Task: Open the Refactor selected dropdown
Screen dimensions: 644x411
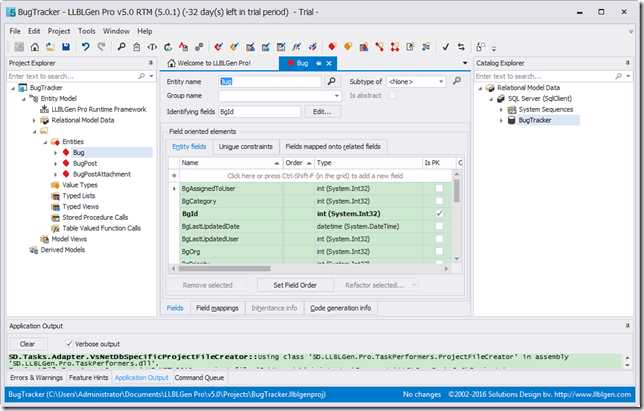Action: point(414,285)
